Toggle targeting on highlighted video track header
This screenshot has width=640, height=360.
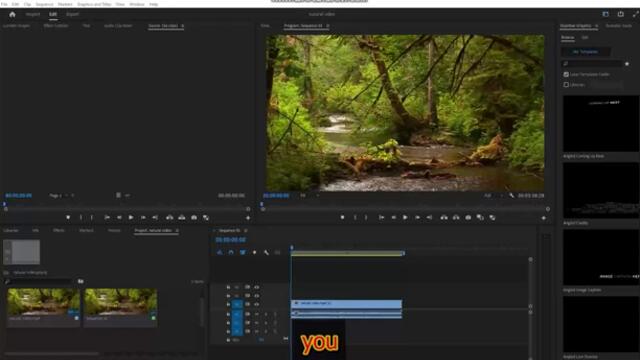point(237,304)
